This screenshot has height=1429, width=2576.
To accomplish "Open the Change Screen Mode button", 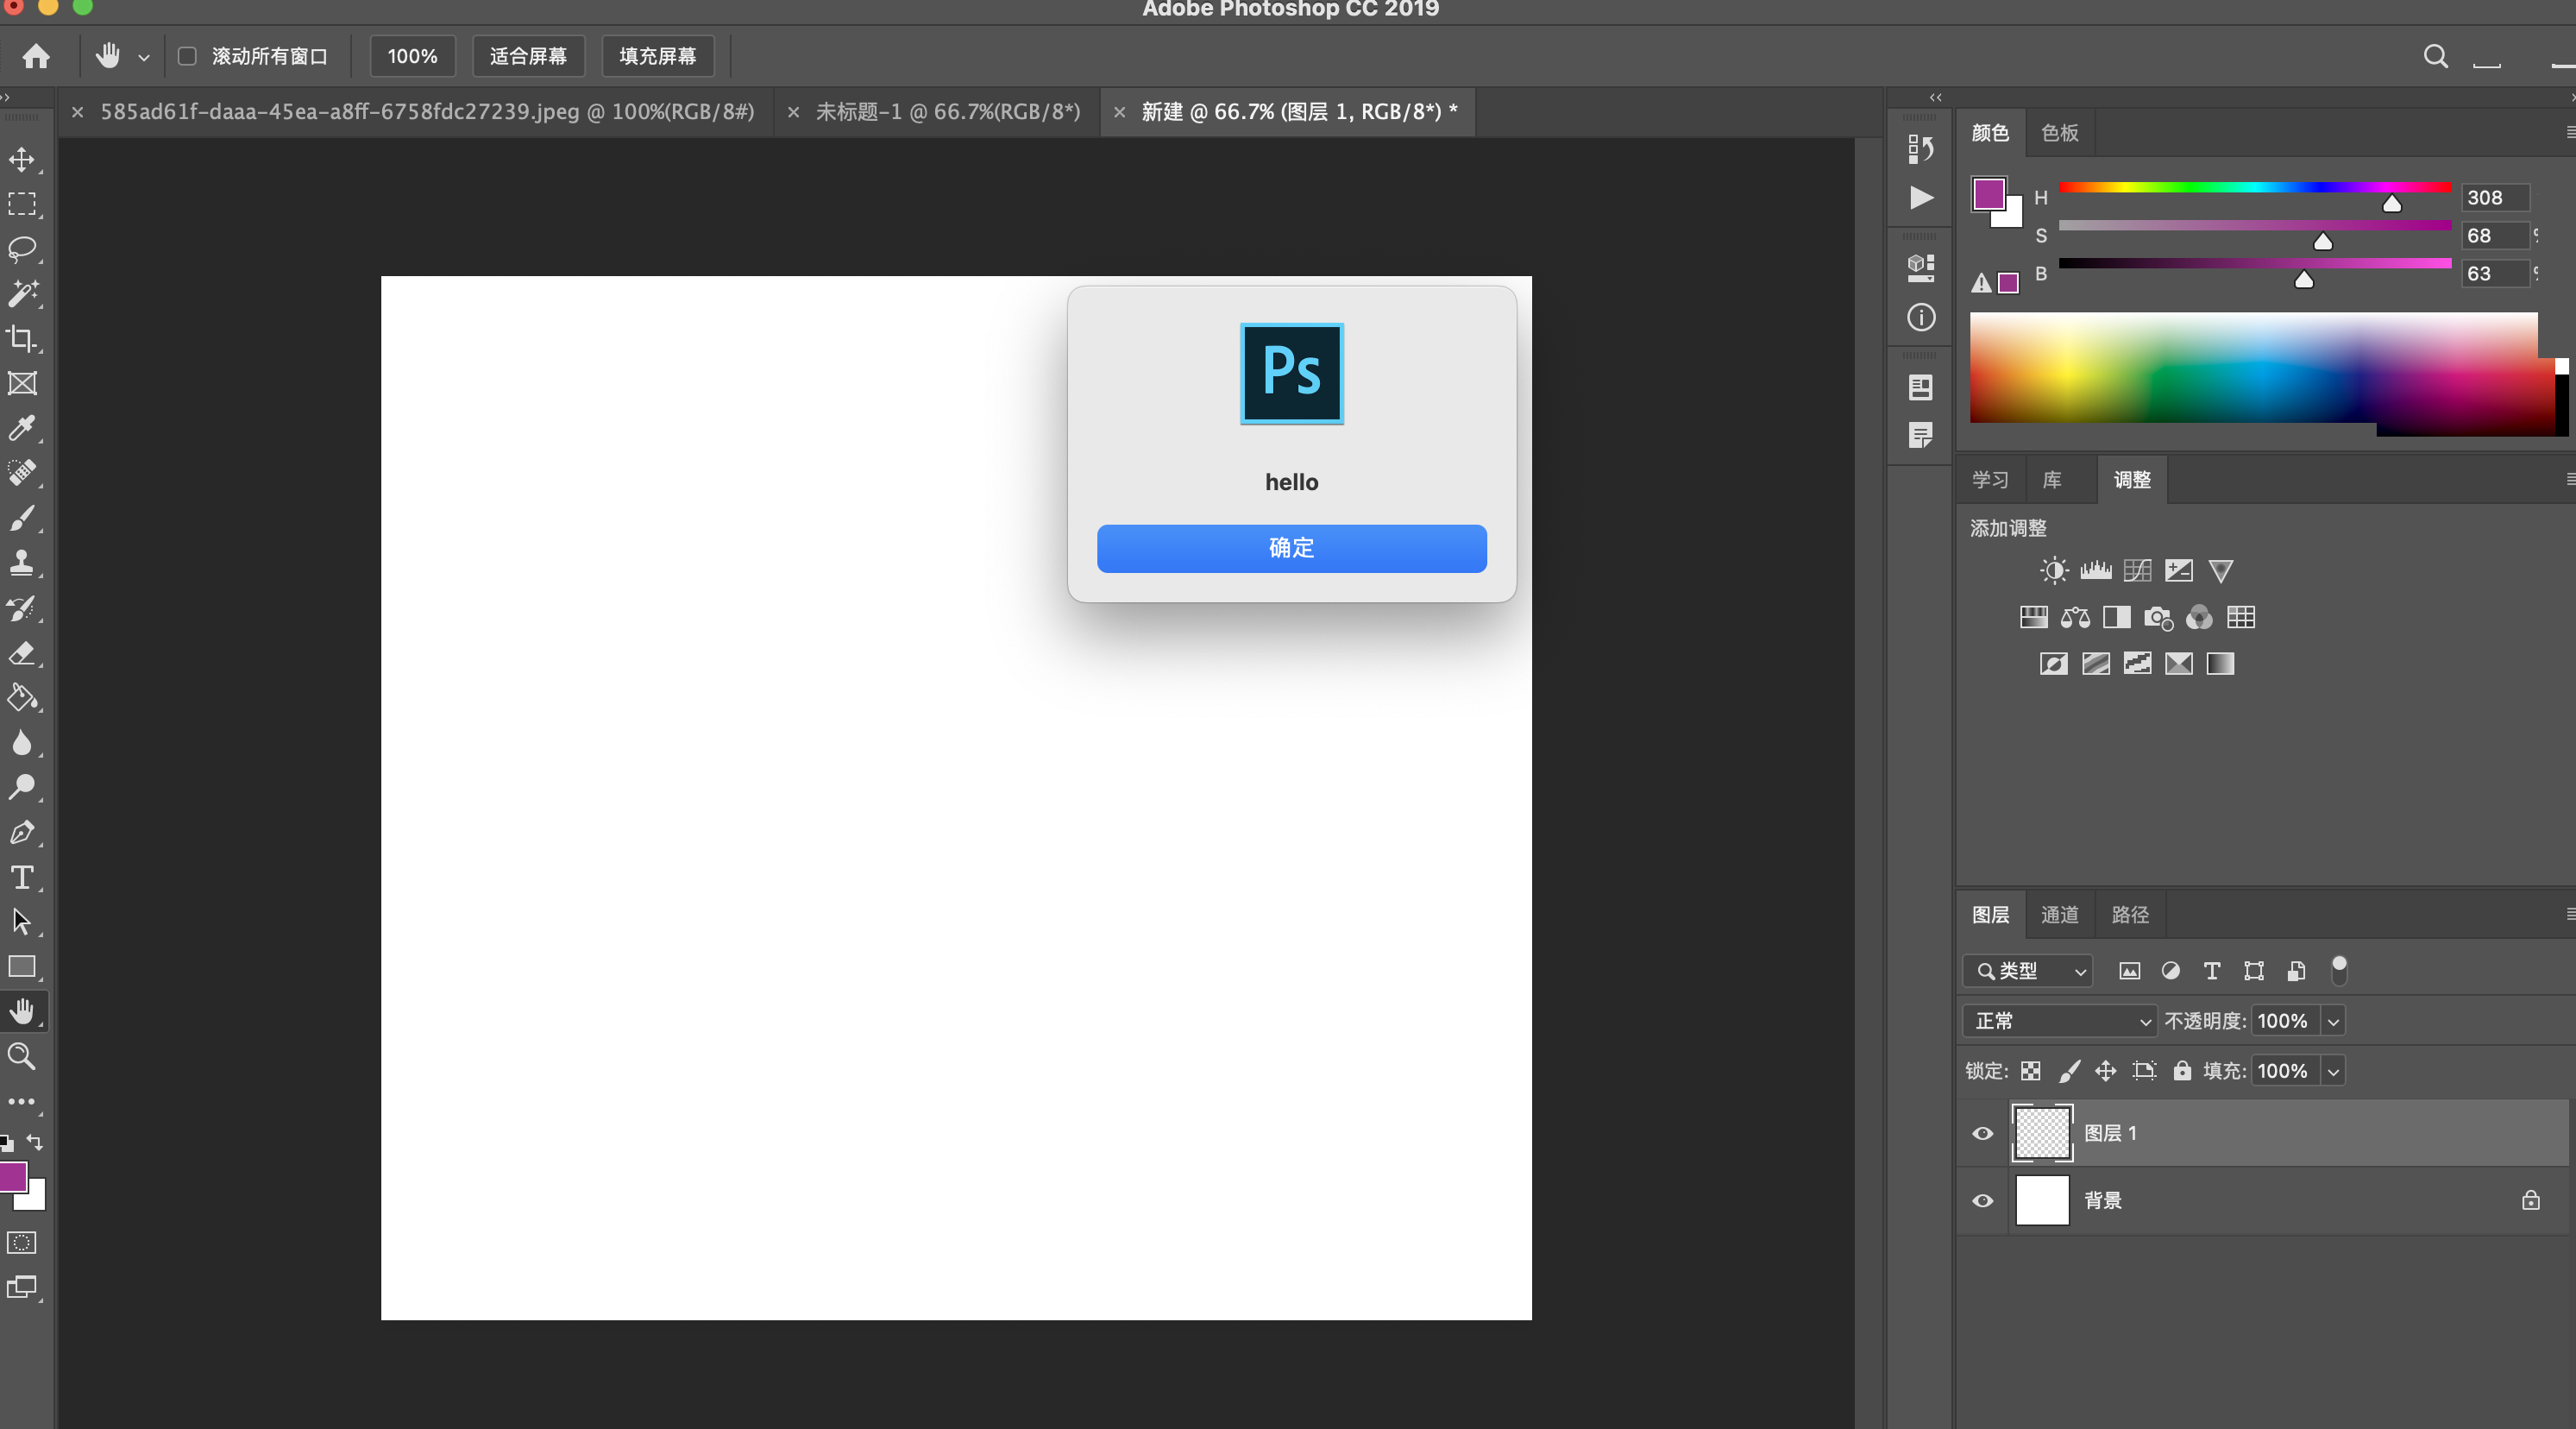I will [x=22, y=1287].
